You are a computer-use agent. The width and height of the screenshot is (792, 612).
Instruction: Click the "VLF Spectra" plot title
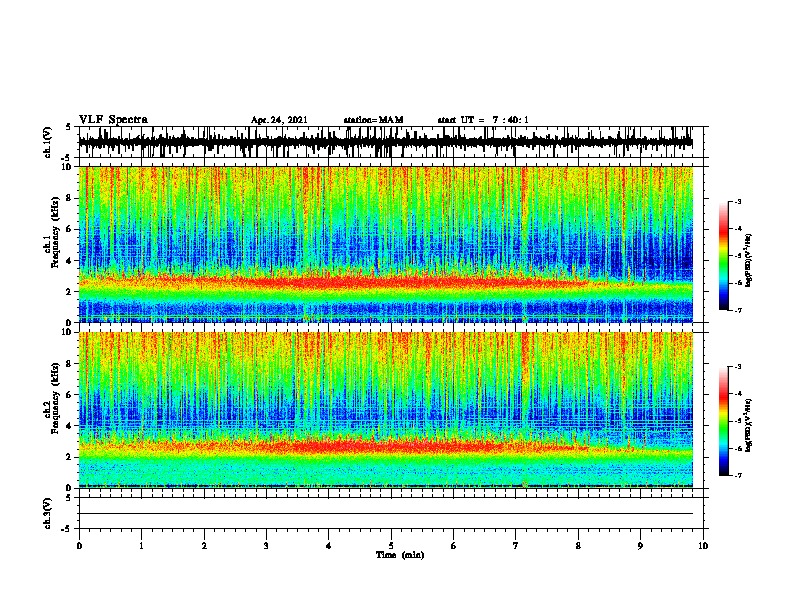(x=113, y=120)
